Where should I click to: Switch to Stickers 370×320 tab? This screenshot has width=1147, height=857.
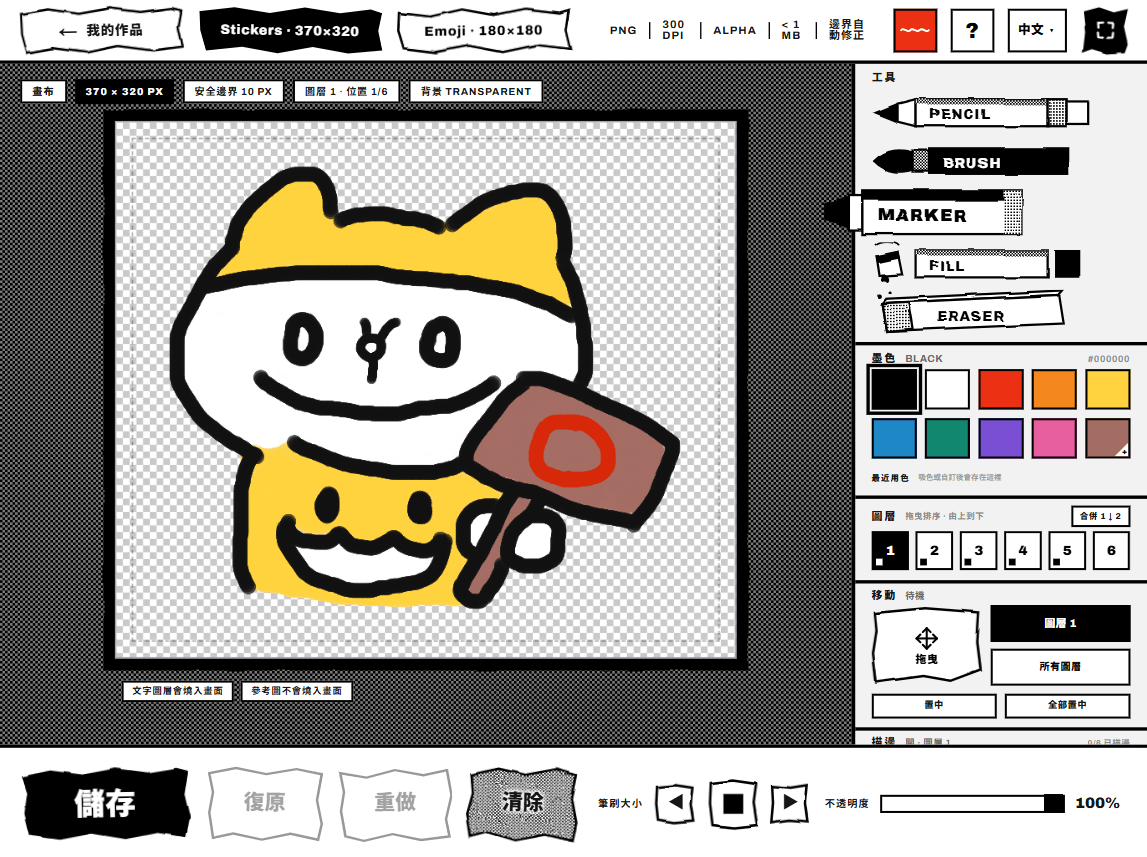[290, 31]
